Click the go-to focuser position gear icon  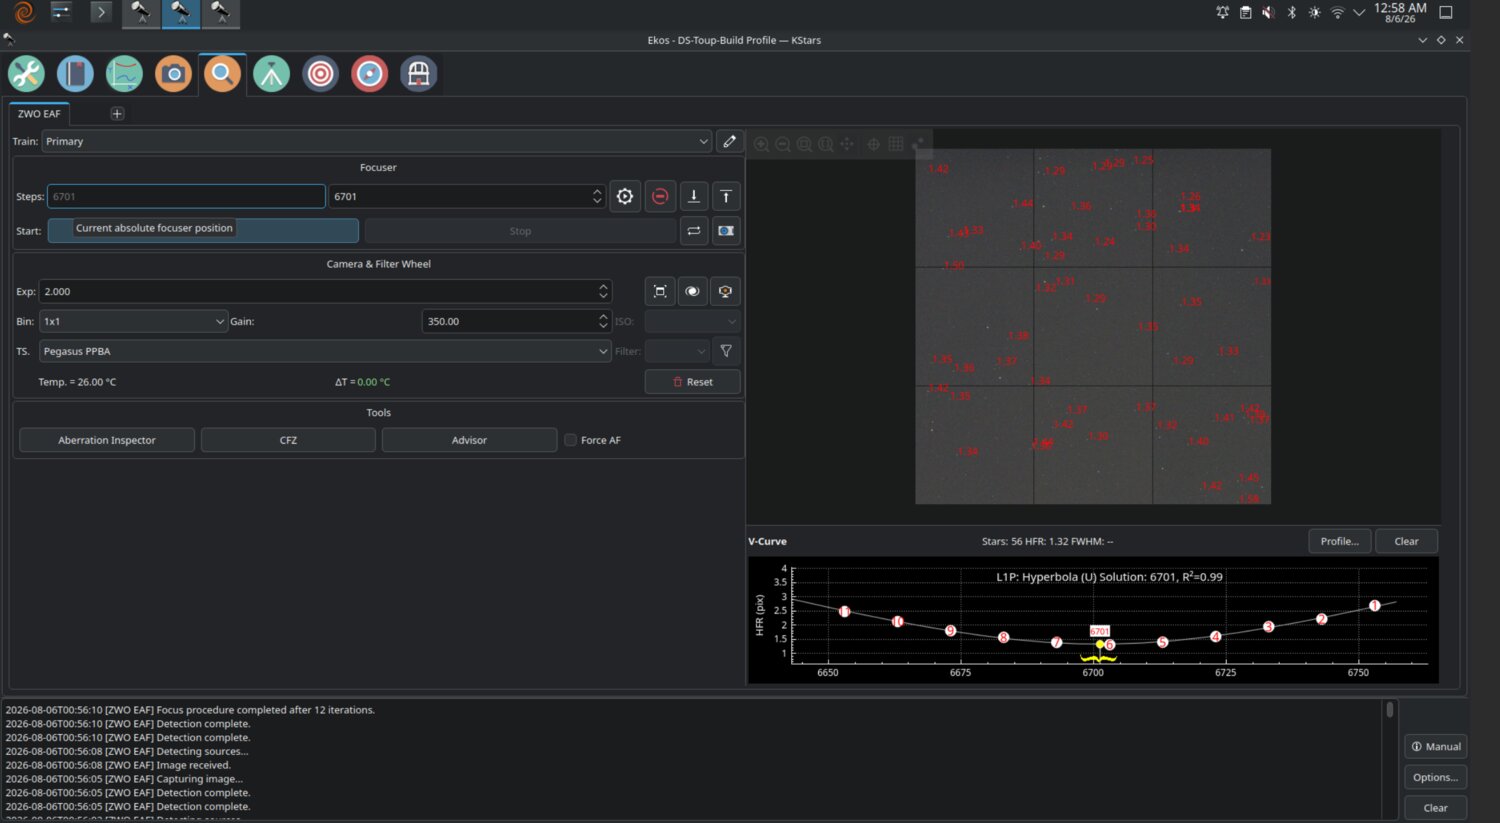point(625,196)
